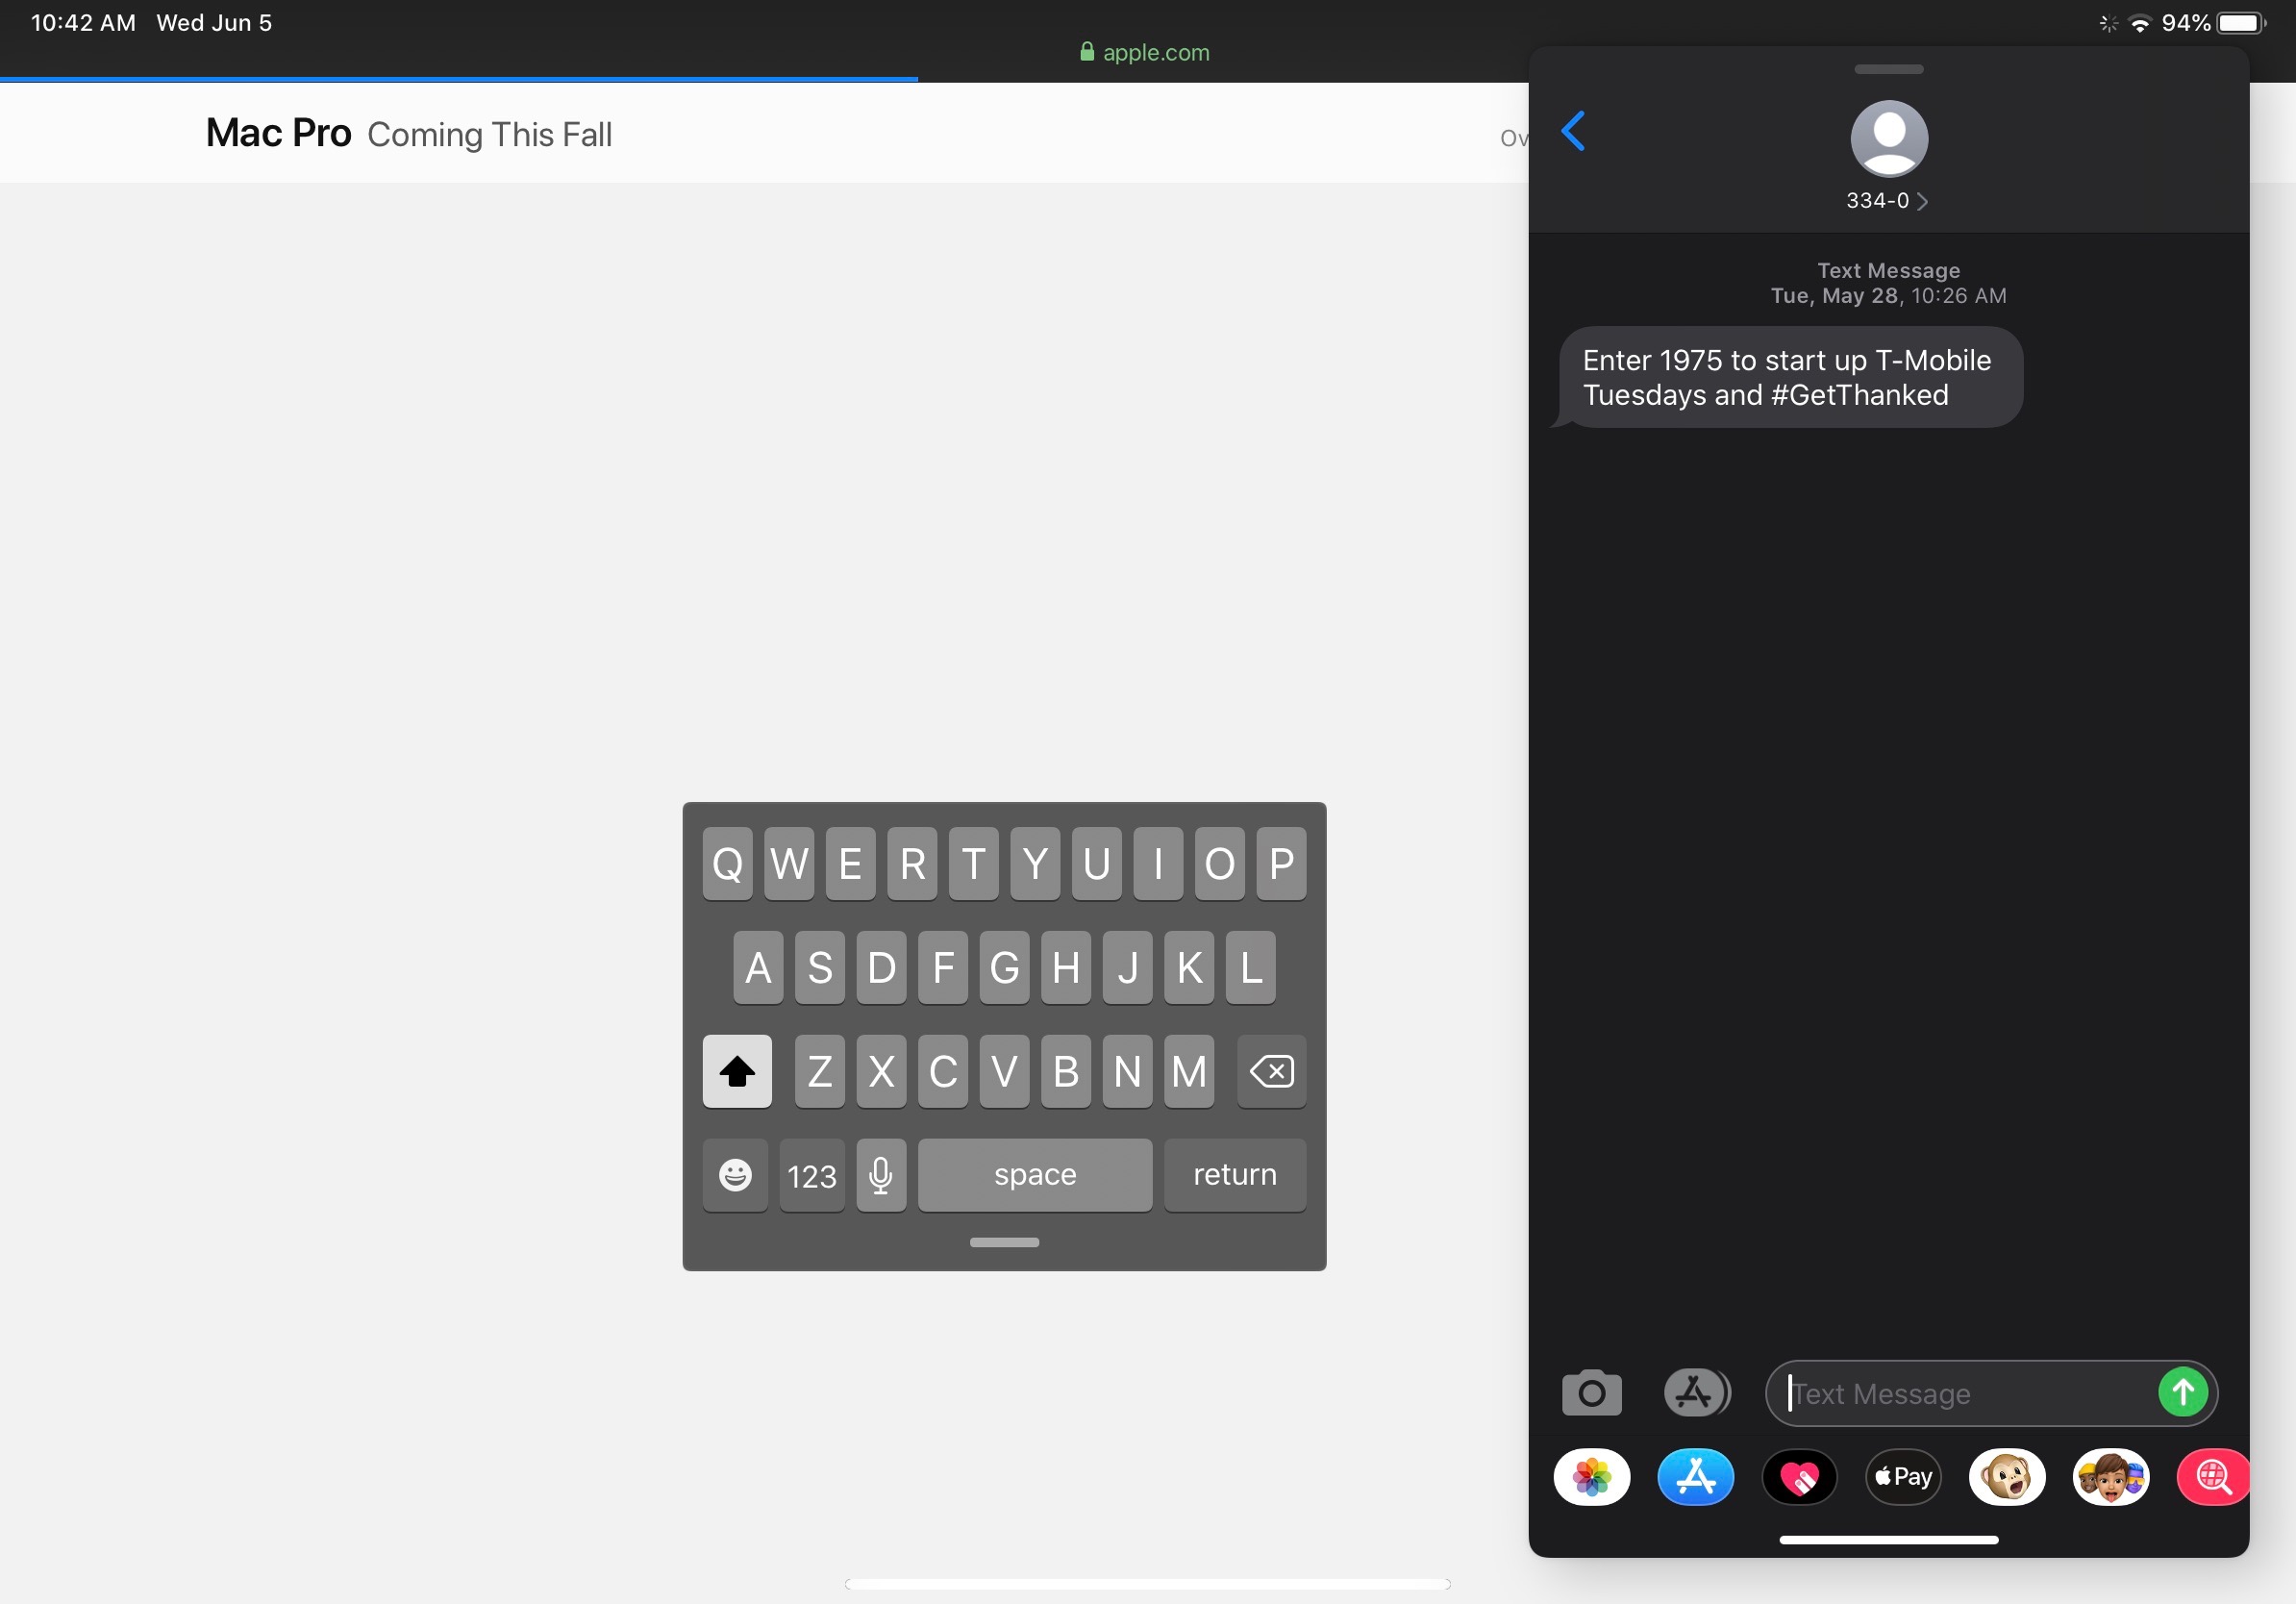
Task: Tap the Safari home indicator bar
Action: coord(1147,1584)
